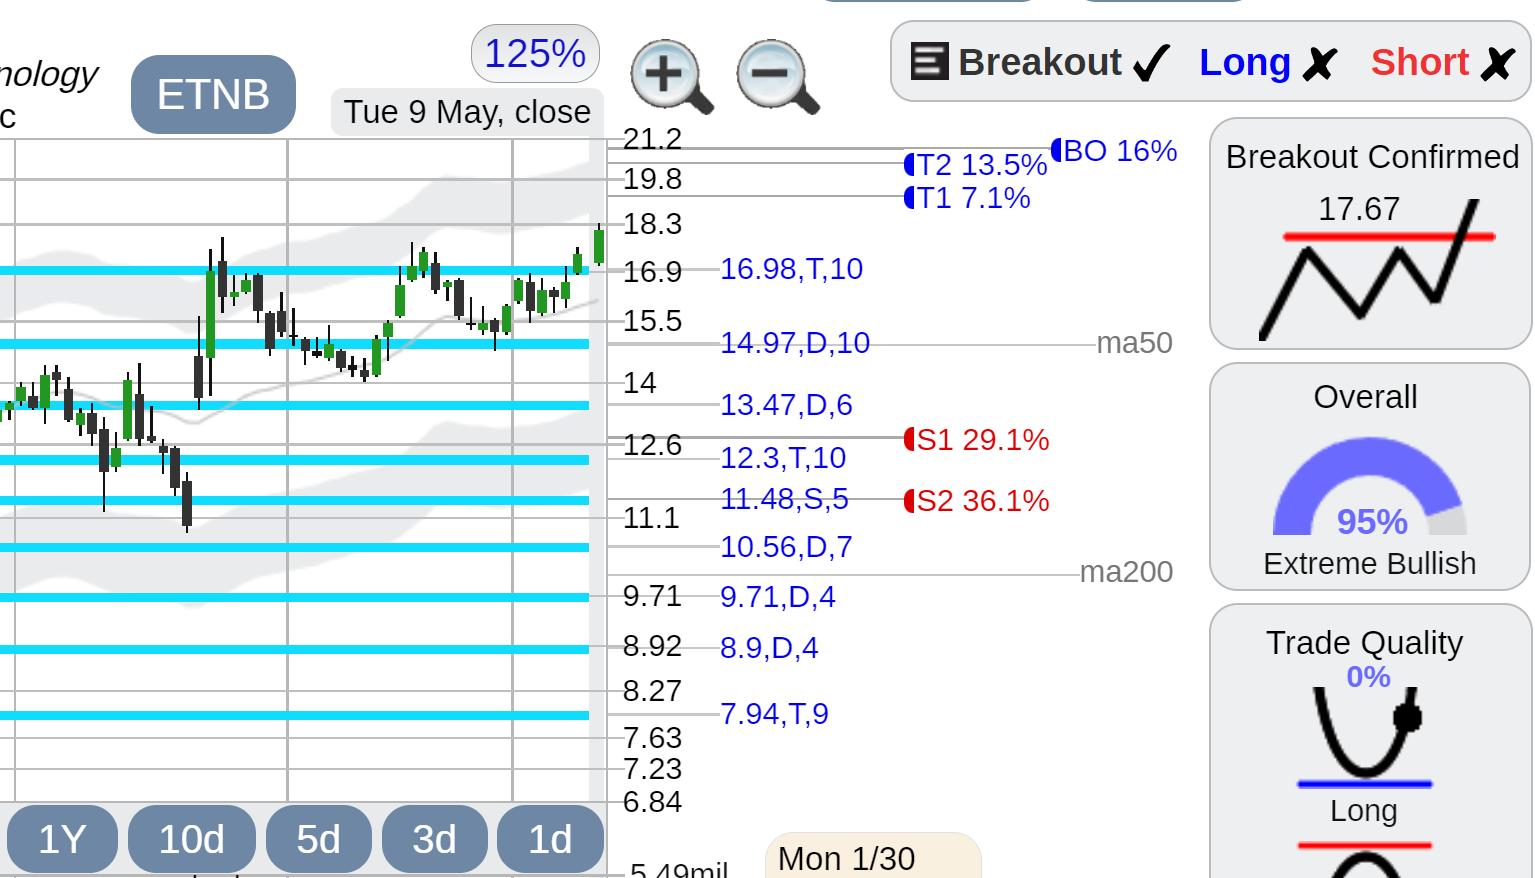Select the 1d timeframe button
The image size is (1535, 878).
pyautogui.click(x=550, y=839)
